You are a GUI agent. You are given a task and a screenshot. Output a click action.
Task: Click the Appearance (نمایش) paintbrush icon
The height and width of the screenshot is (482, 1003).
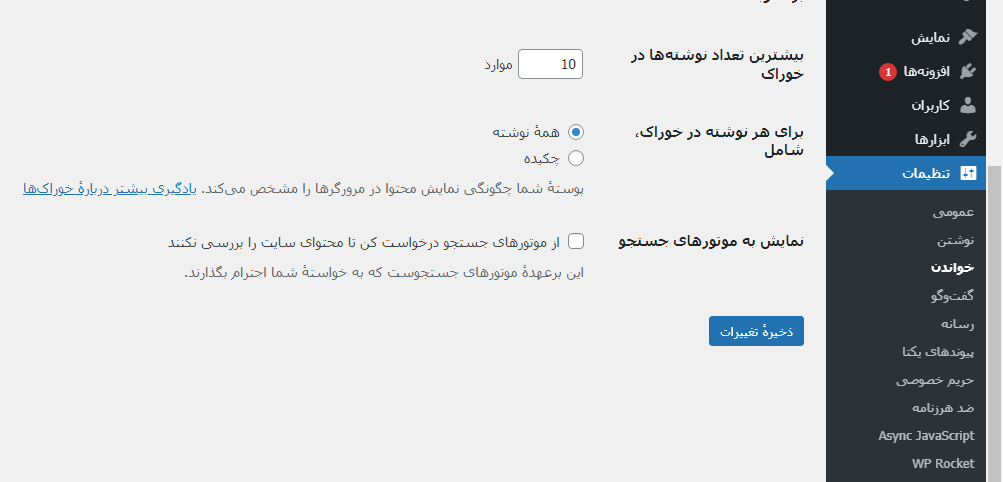point(968,37)
